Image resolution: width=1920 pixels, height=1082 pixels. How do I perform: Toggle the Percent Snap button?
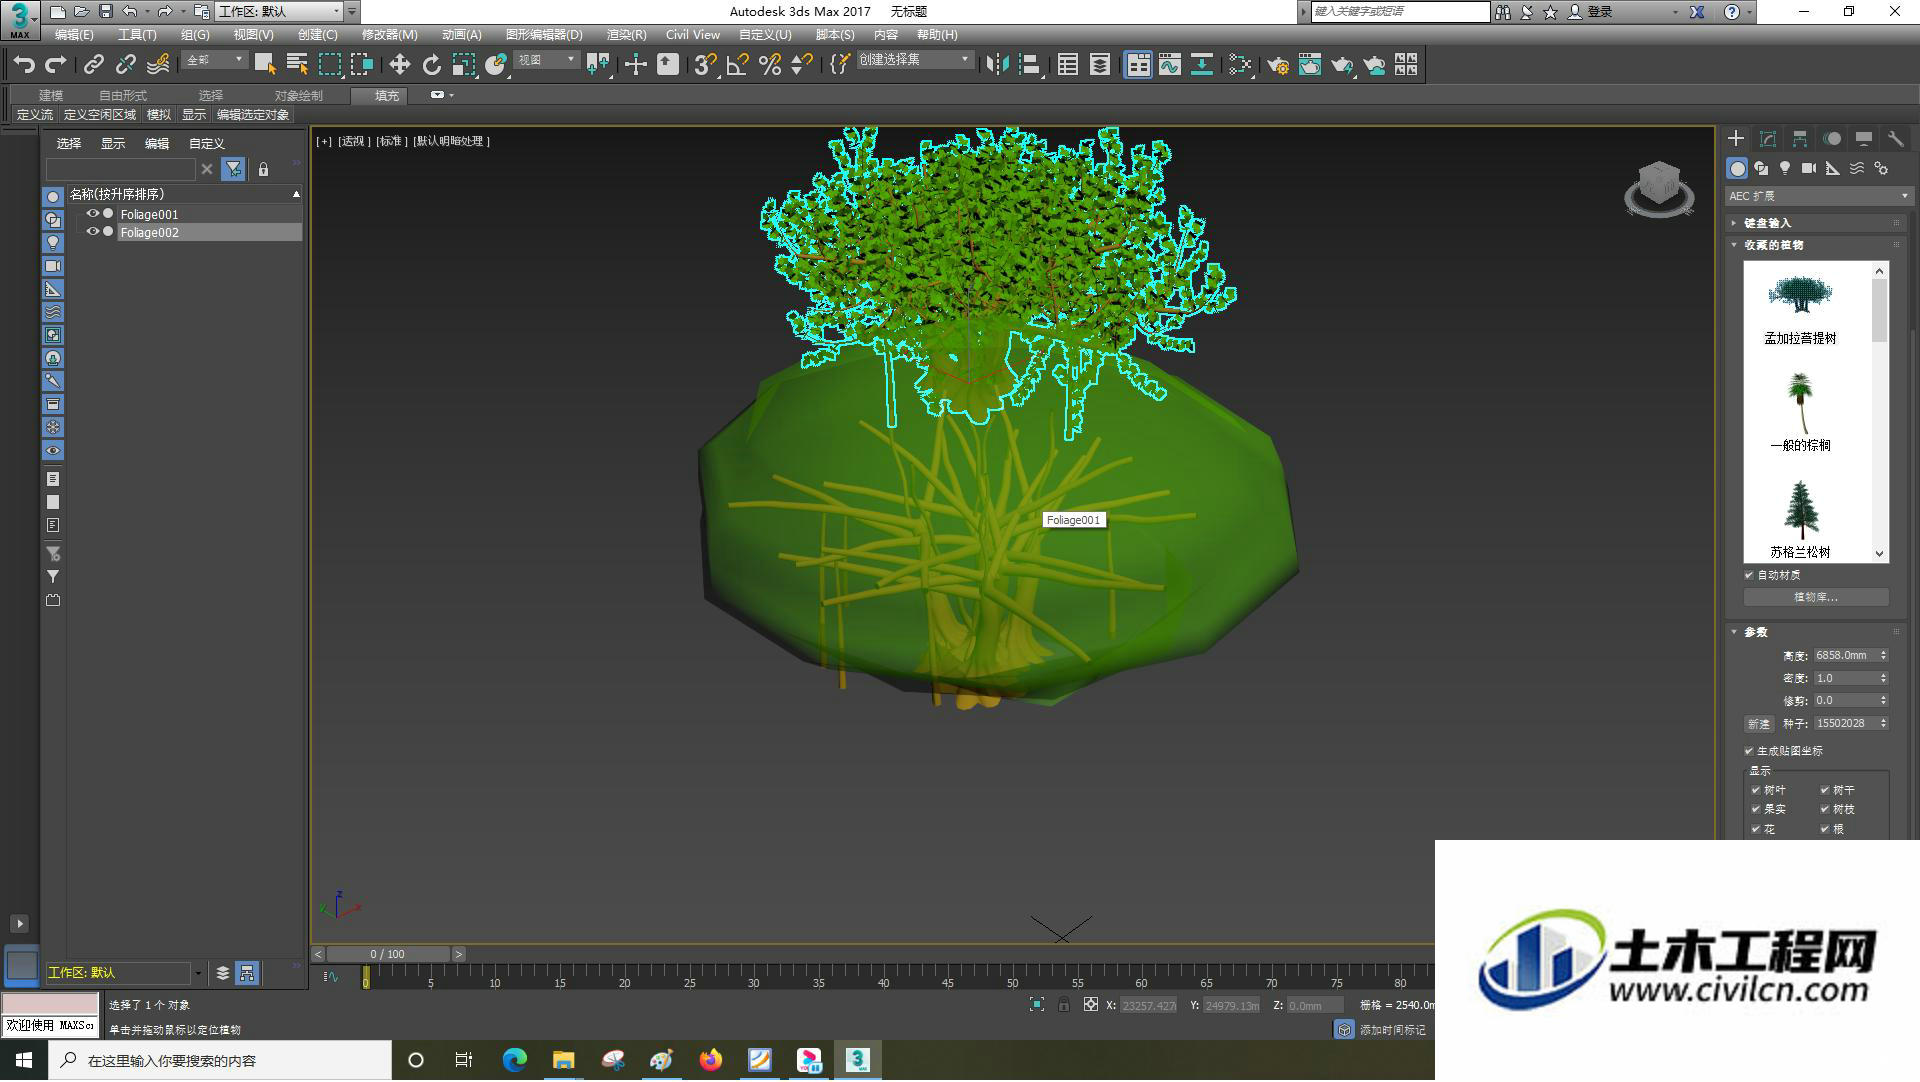pos(769,65)
